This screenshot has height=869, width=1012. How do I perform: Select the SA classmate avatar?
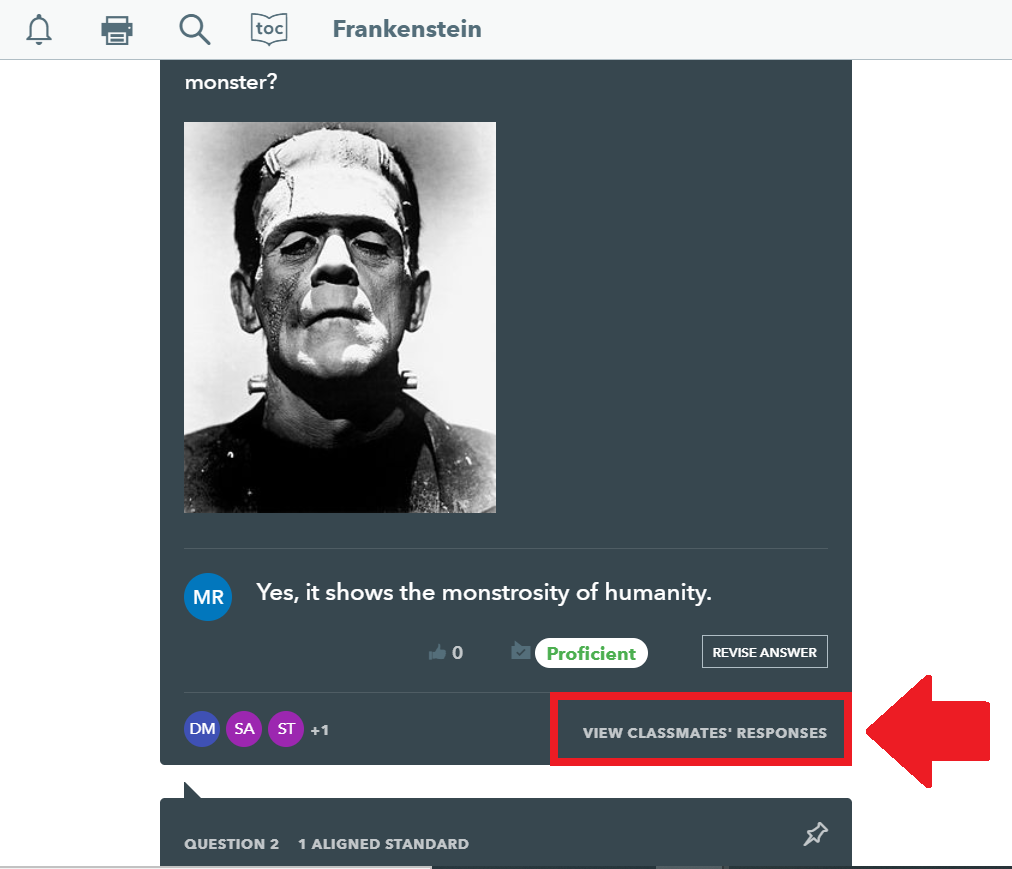pos(244,729)
